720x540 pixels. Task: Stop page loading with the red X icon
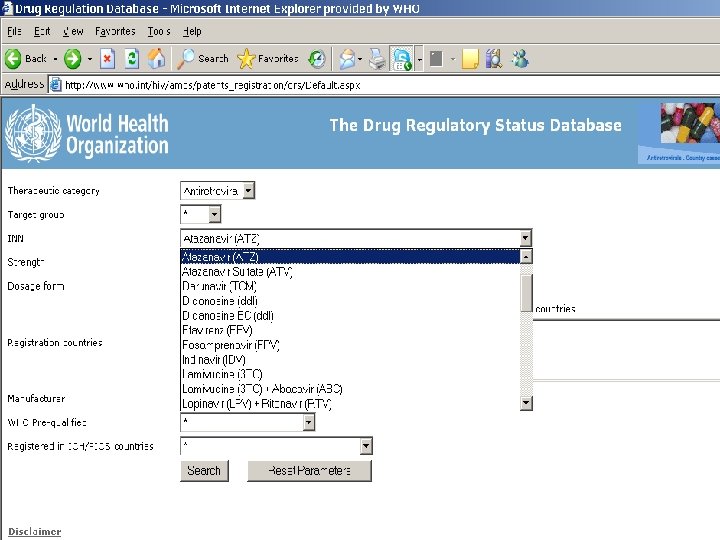coord(107,59)
